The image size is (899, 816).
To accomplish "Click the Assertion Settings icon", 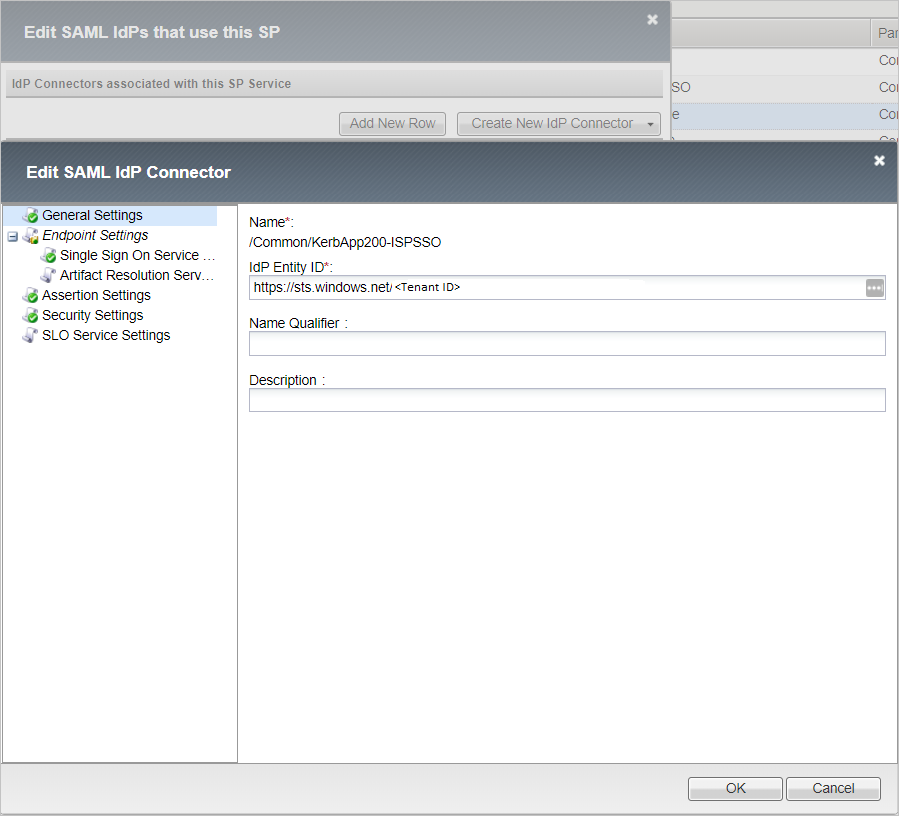I will pyautogui.click(x=30, y=296).
